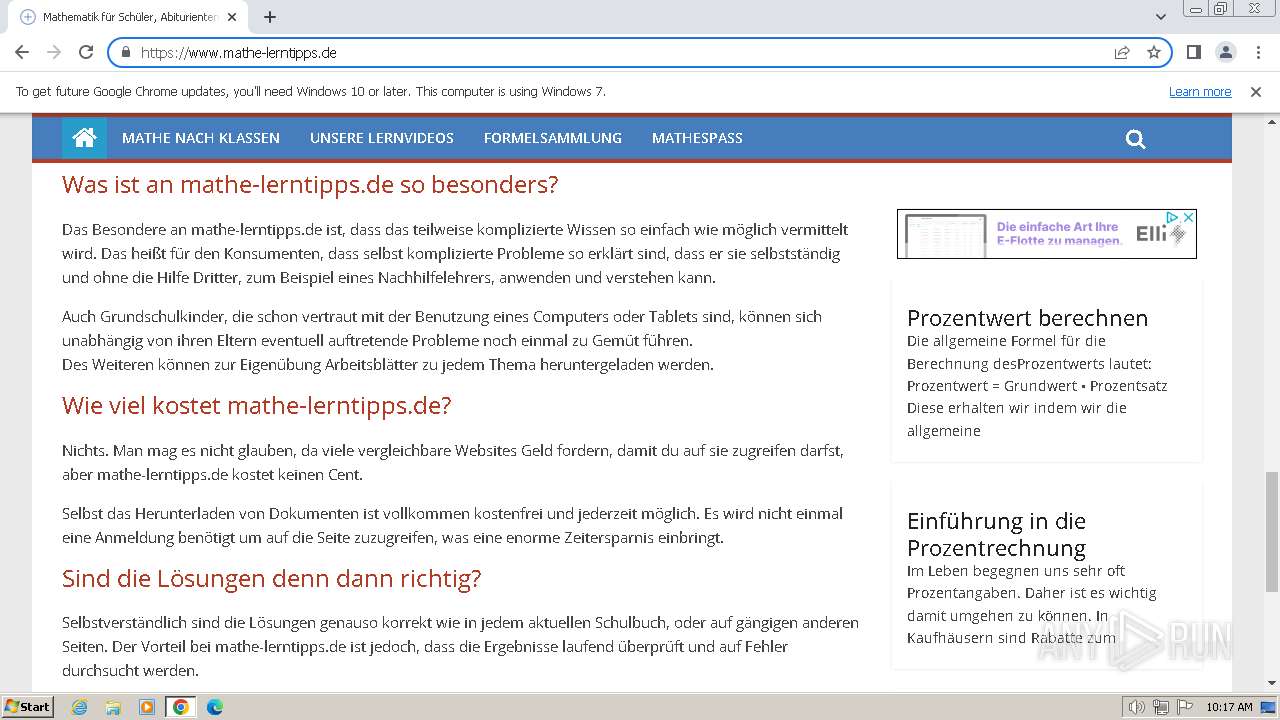Open FORMELSAMMLUNG menu item
1280x720 pixels.
click(553, 138)
